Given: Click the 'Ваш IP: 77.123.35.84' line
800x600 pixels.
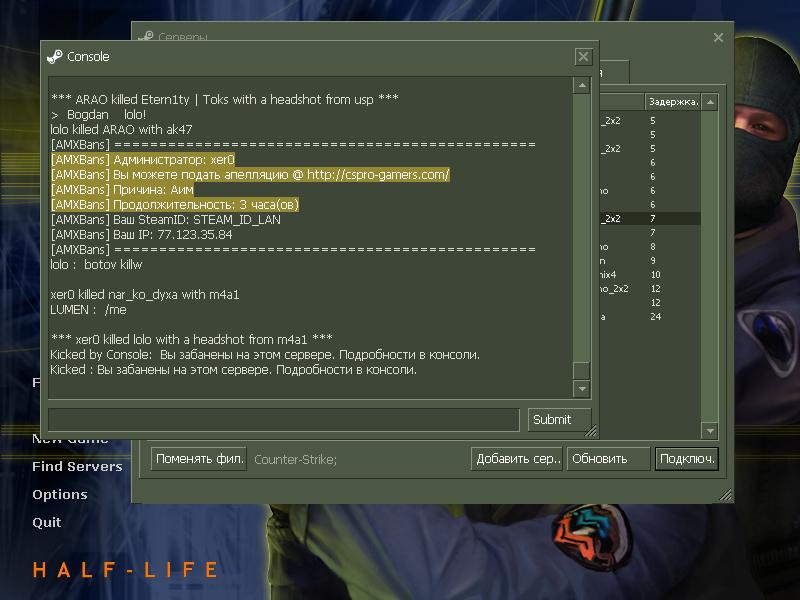Looking at the screenshot, I should (x=142, y=235).
